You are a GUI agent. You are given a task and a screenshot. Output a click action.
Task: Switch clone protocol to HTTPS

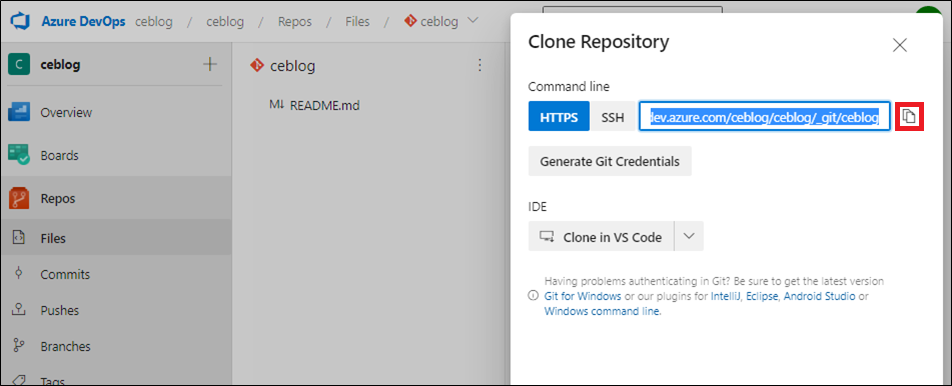click(x=559, y=117)
